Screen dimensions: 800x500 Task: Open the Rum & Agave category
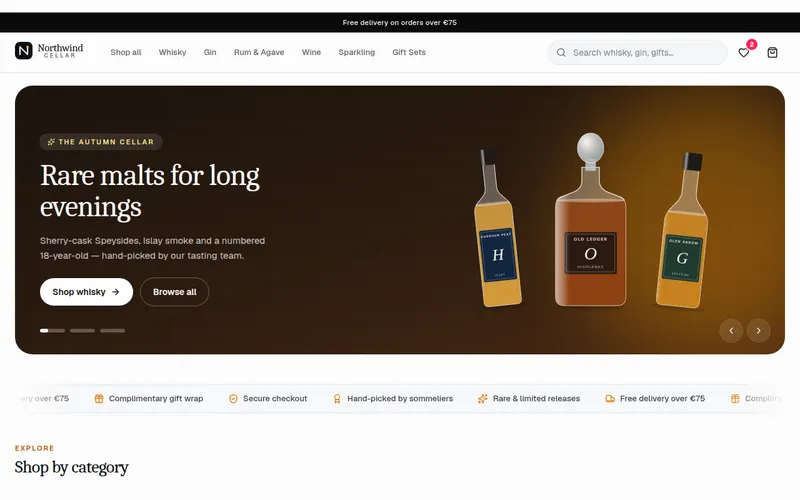259,52
